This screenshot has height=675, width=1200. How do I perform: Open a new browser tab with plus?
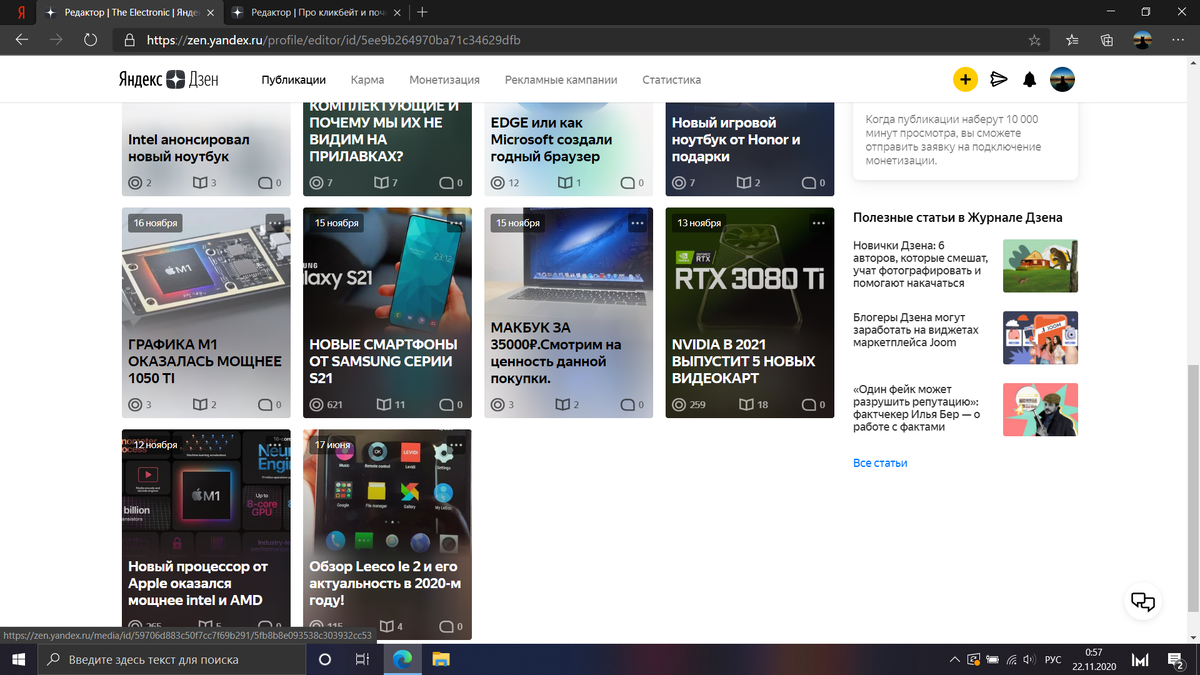(423, 12)
